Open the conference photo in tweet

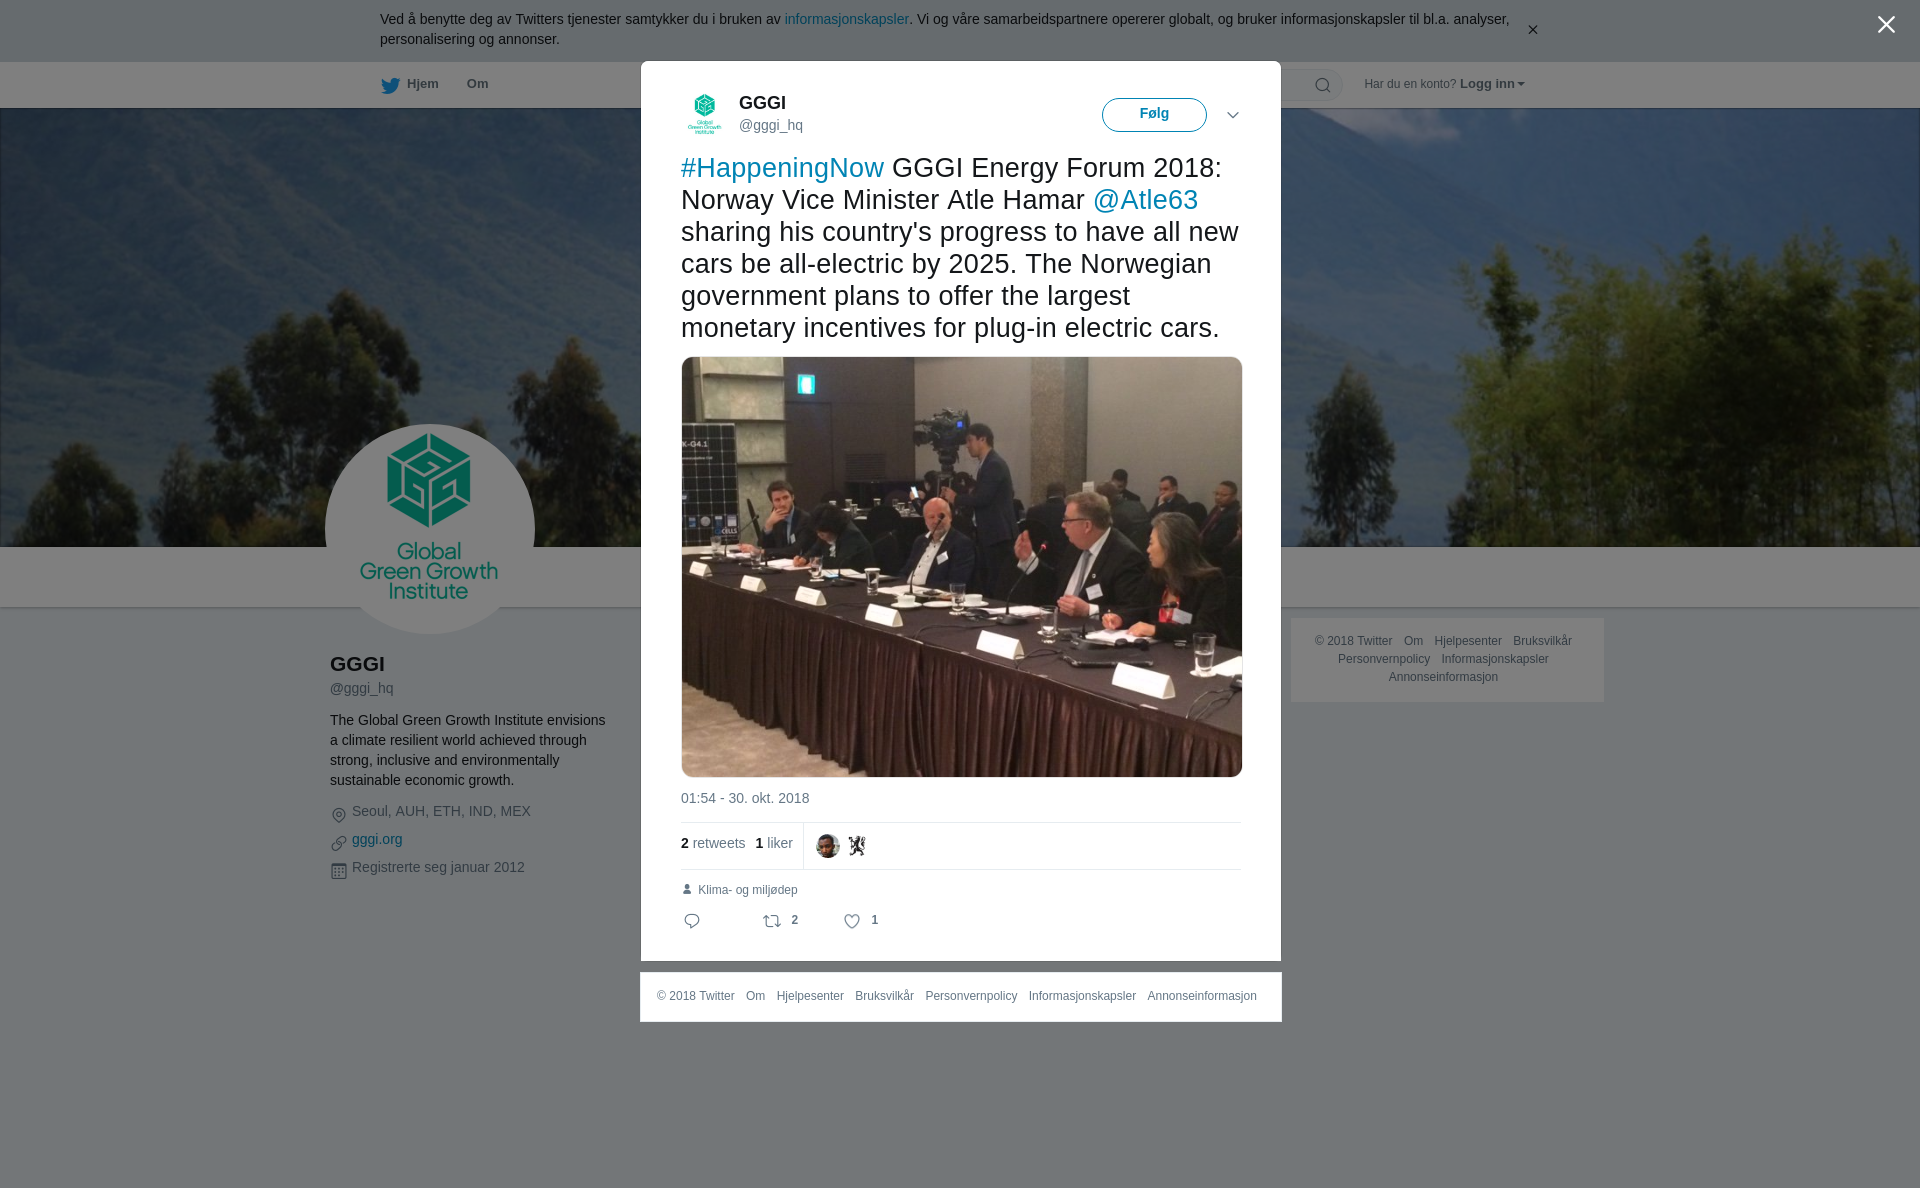(x=962, y=567)
